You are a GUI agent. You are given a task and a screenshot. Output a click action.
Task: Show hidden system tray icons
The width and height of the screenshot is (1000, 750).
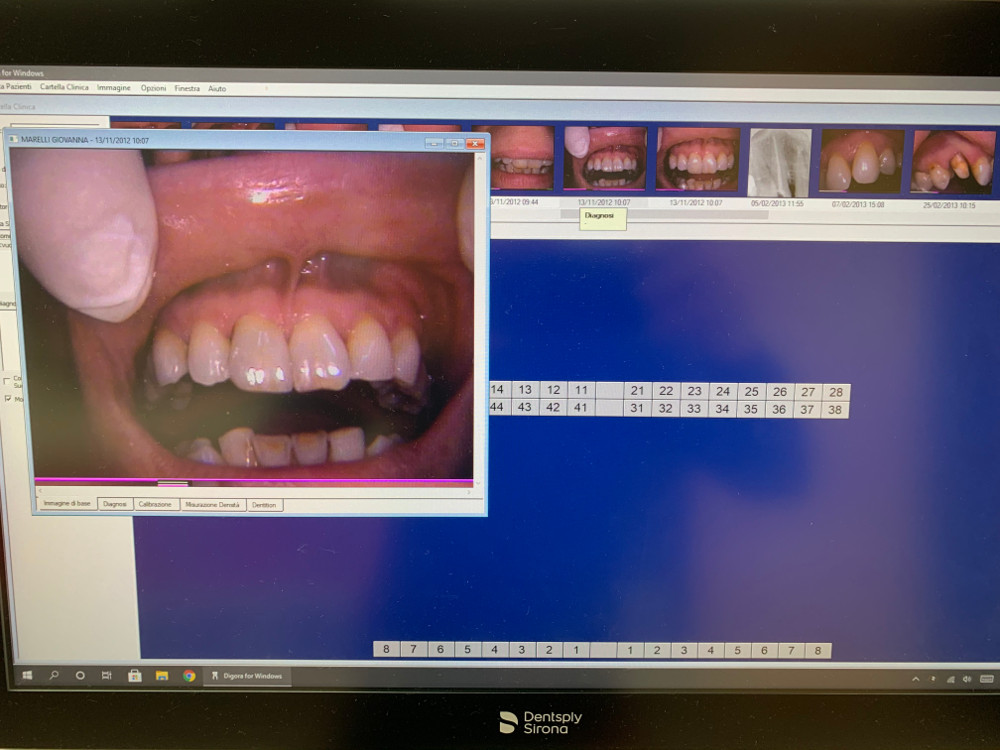pos(915,679)
